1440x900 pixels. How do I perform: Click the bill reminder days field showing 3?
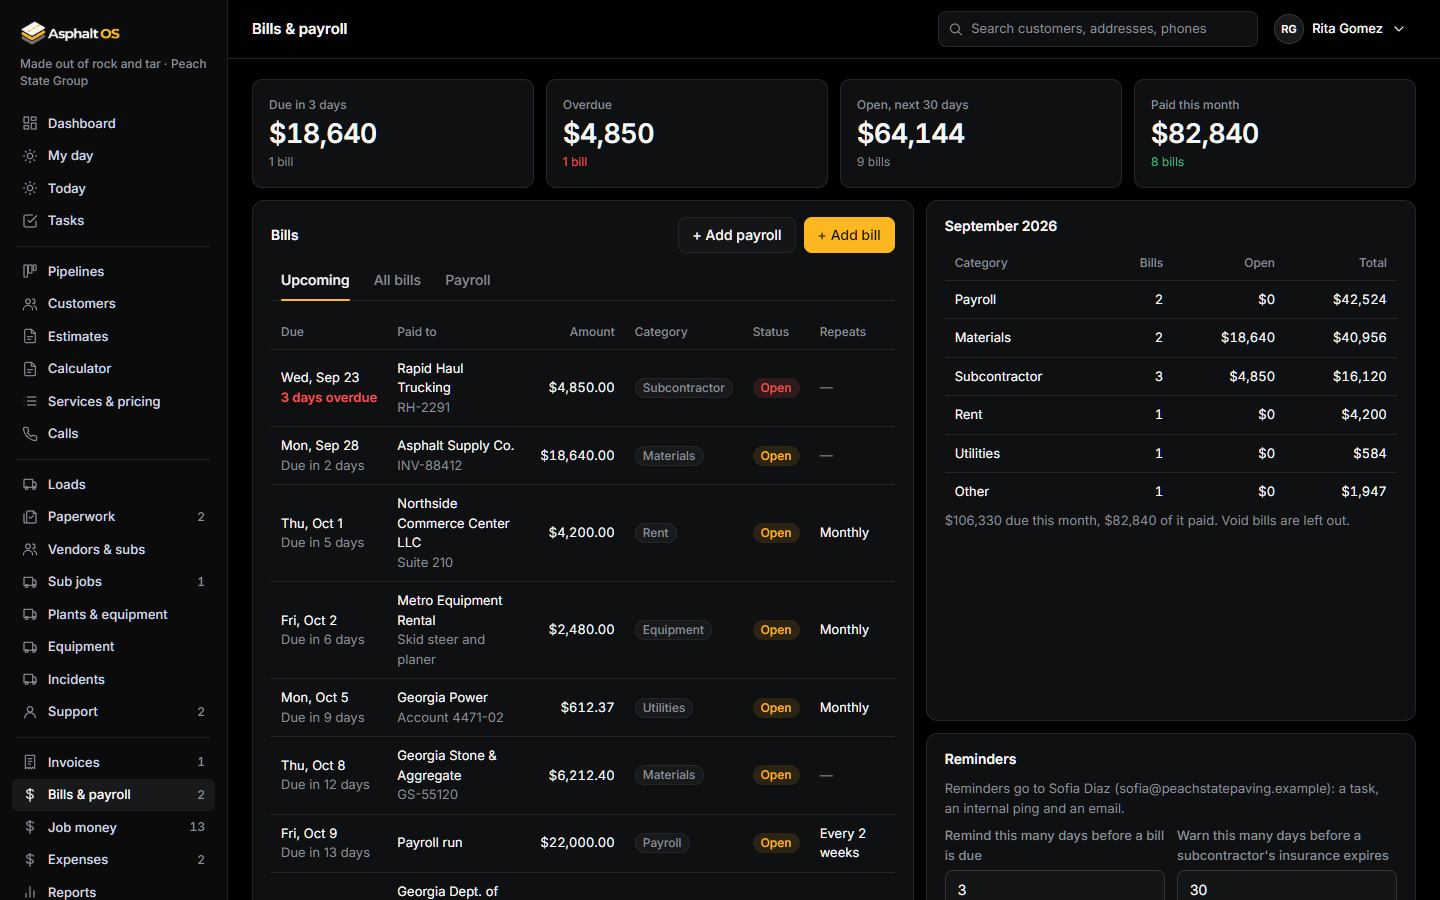[1055, 888]
